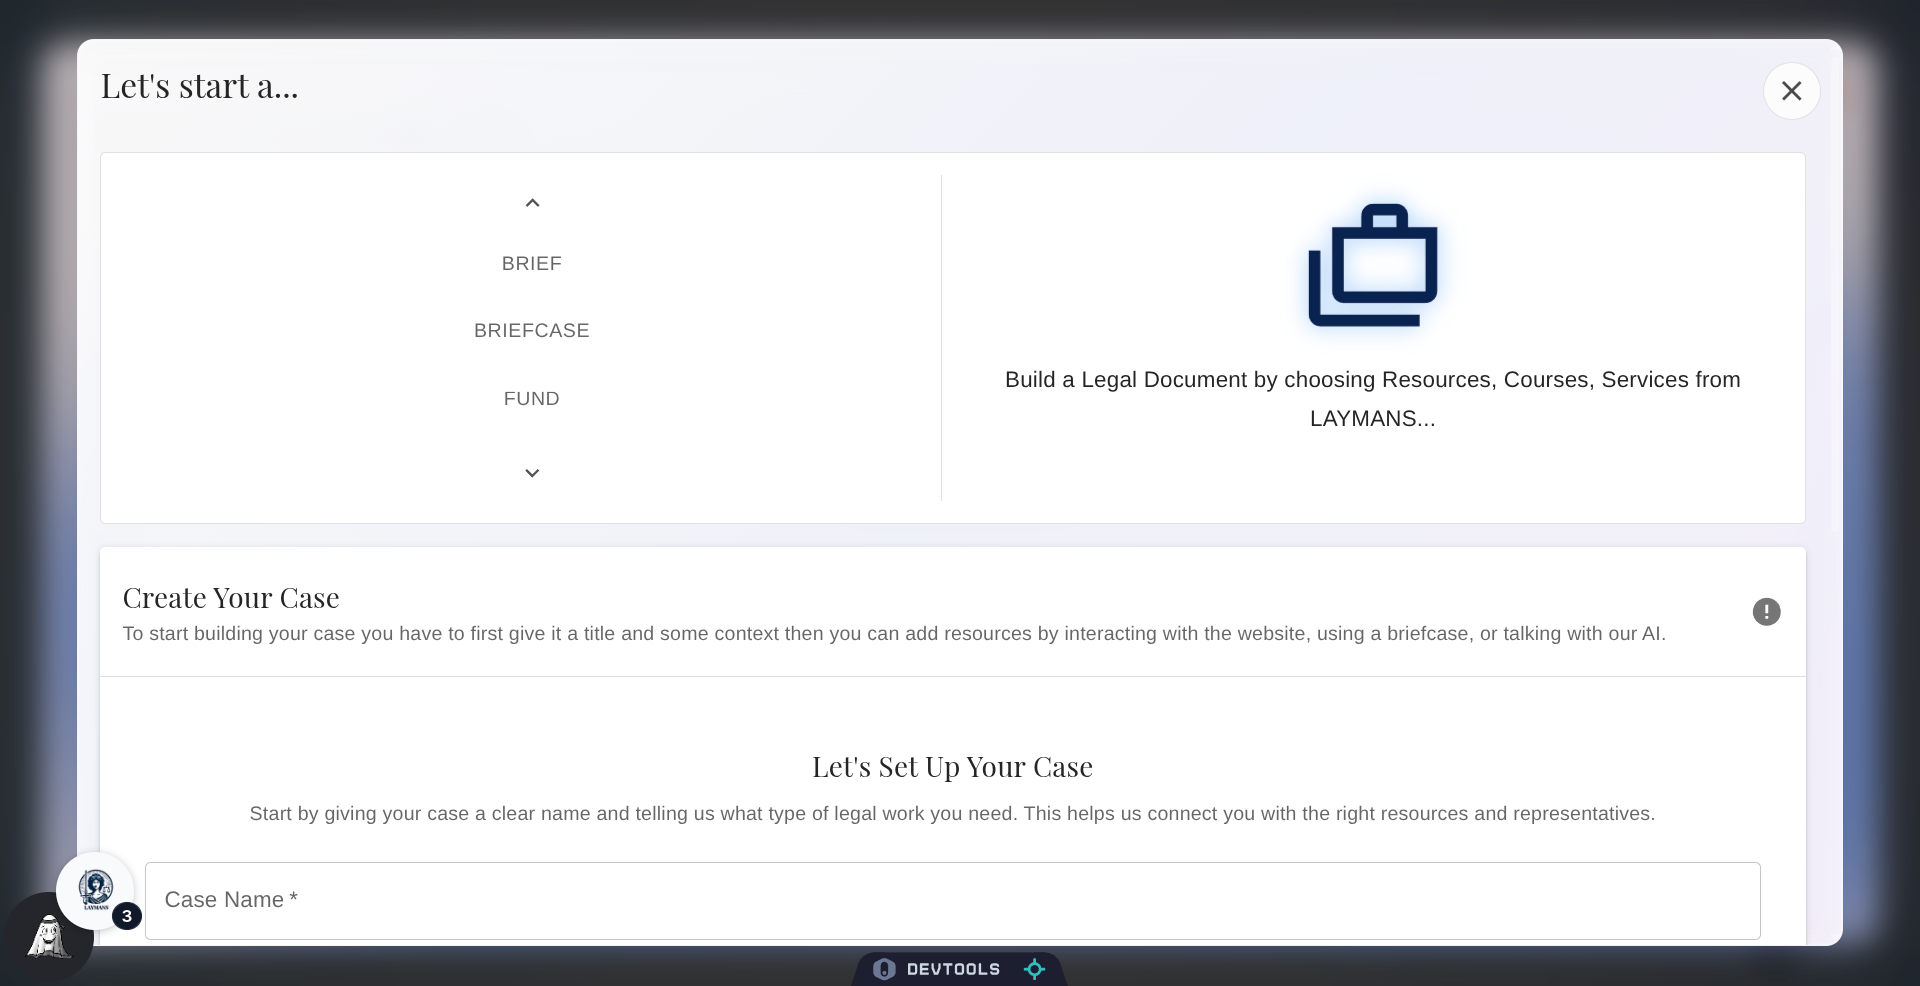Image resolution: width=1920 pixels, height=986 pixels.
Task: Click the ghost mascot avatar bottom-left
Action: [x=48, y=938]
